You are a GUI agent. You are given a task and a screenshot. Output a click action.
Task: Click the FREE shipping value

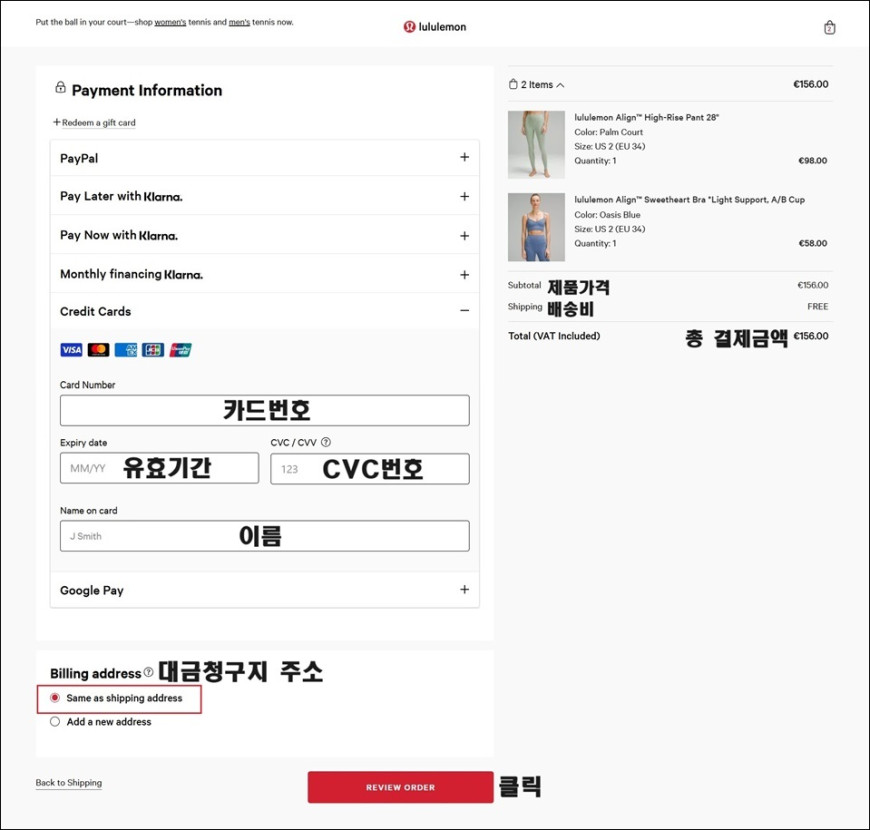[x=818, y=306]
